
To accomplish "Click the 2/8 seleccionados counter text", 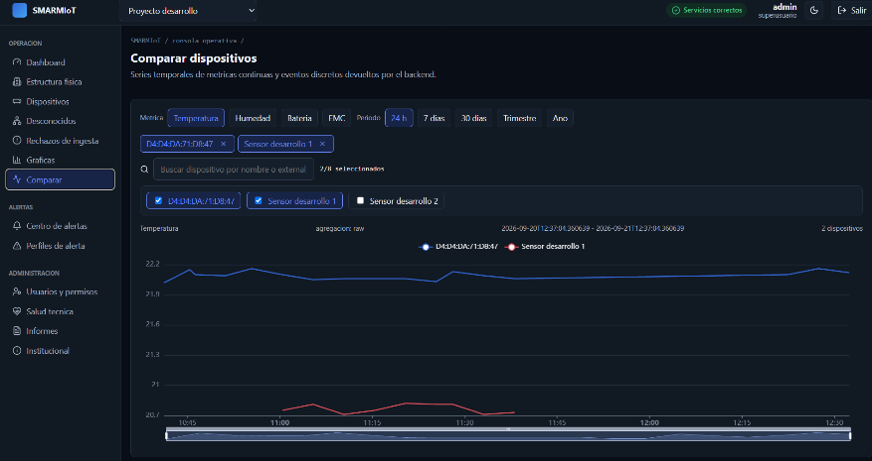I will coord(351,168).
